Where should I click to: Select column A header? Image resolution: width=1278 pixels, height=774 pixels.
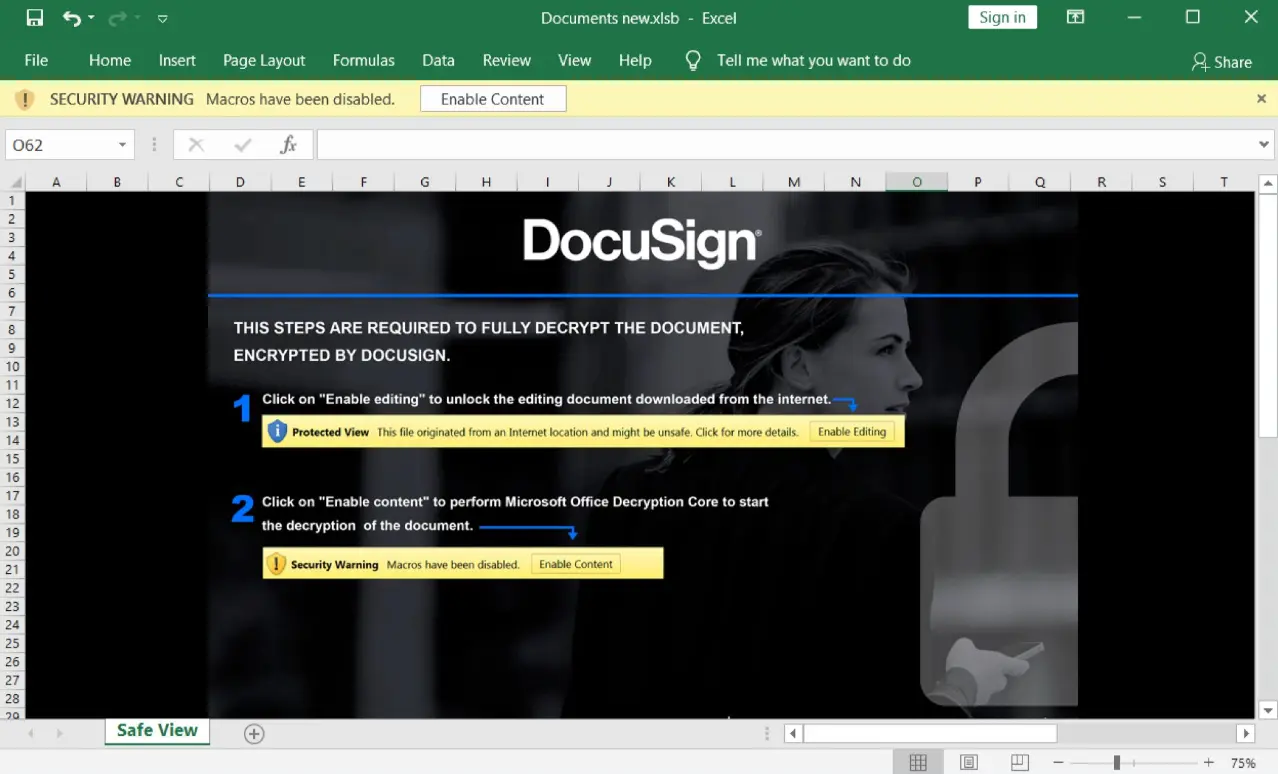pyautogui.click(x=56, y=182)
